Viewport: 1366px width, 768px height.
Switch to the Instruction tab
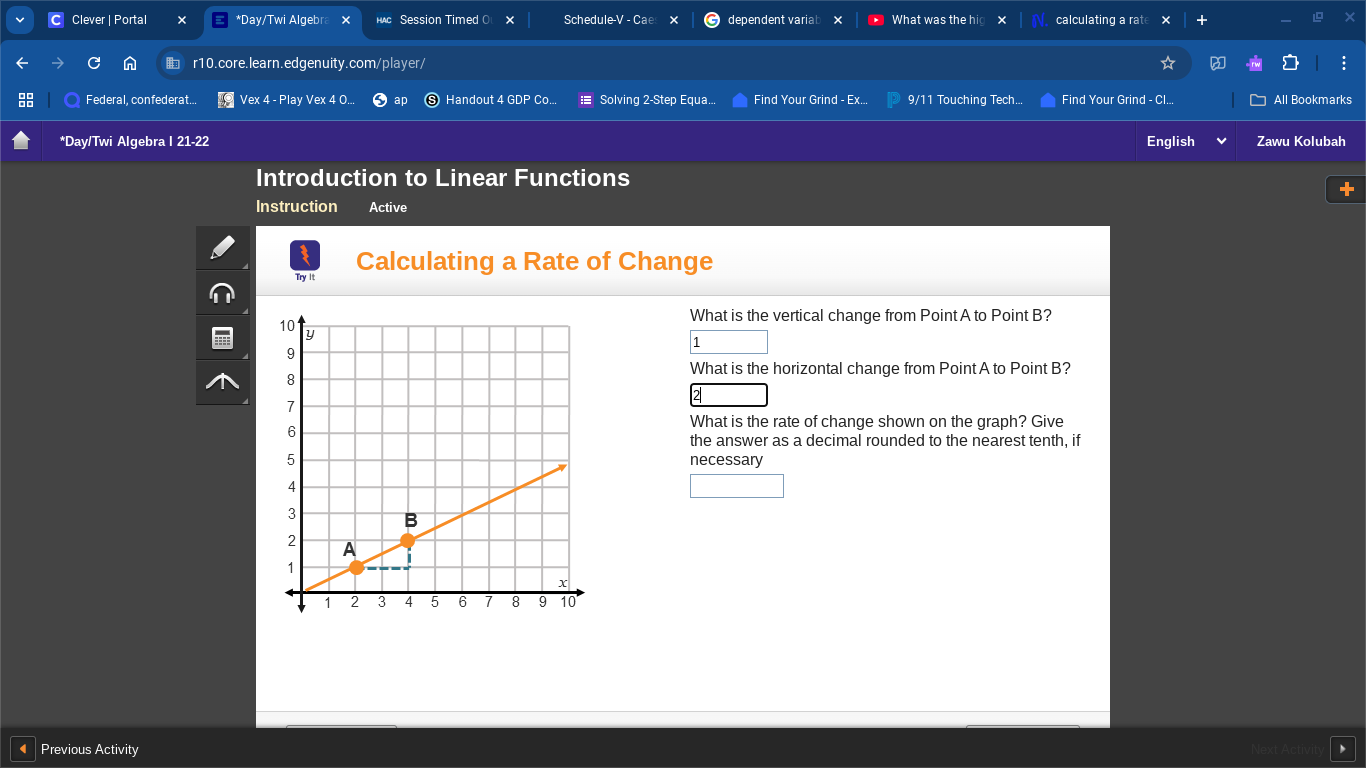(x=296, y=207)
